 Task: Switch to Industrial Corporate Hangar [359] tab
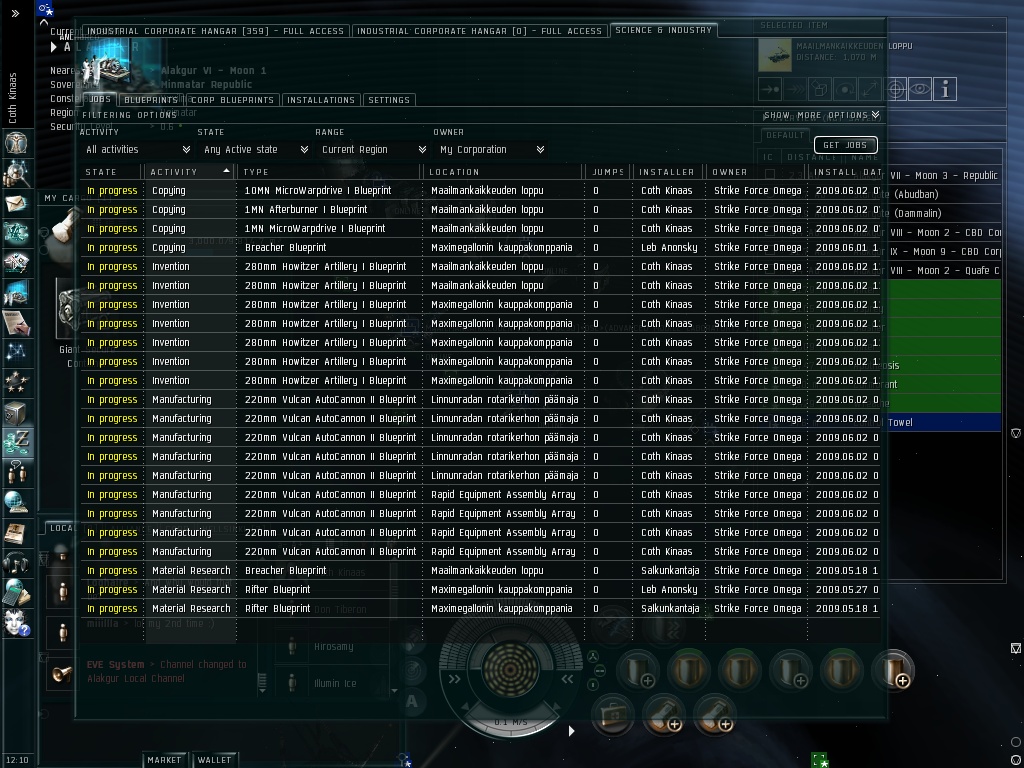[216, 31]
